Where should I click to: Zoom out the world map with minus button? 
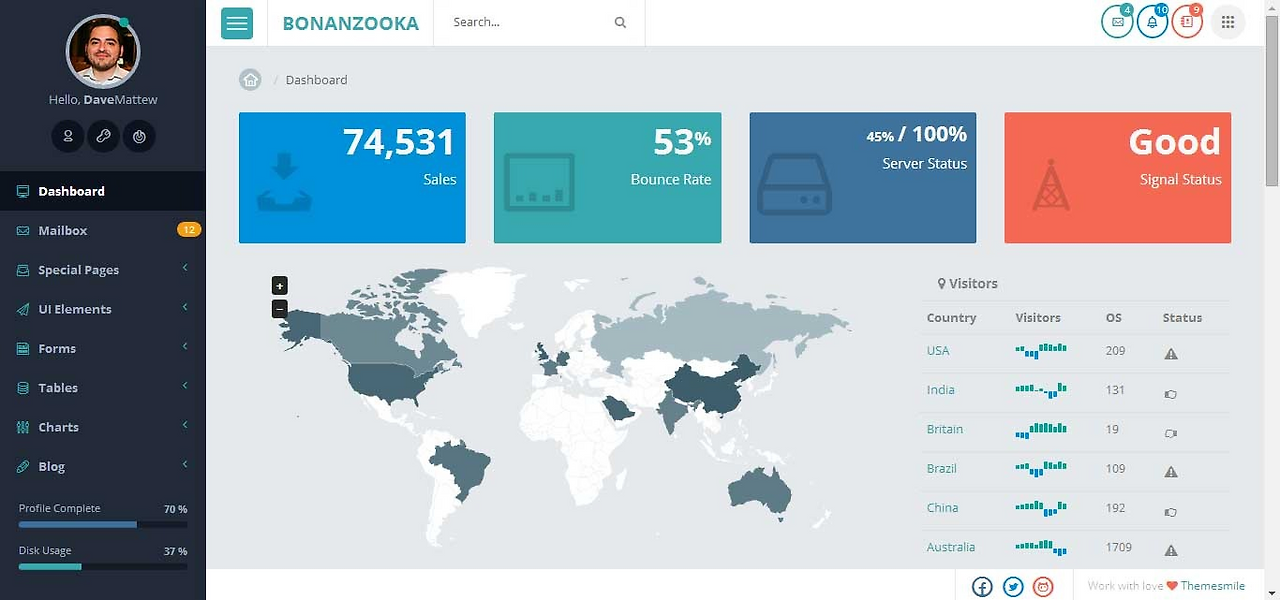point(280,309)
